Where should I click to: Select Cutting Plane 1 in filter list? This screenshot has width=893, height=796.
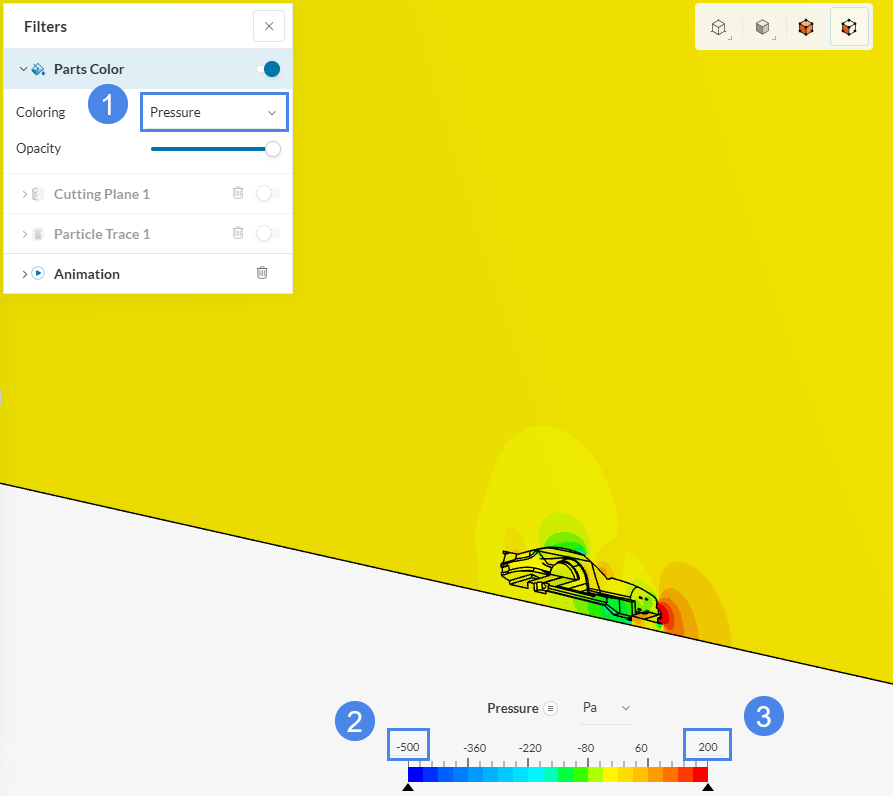101,194
